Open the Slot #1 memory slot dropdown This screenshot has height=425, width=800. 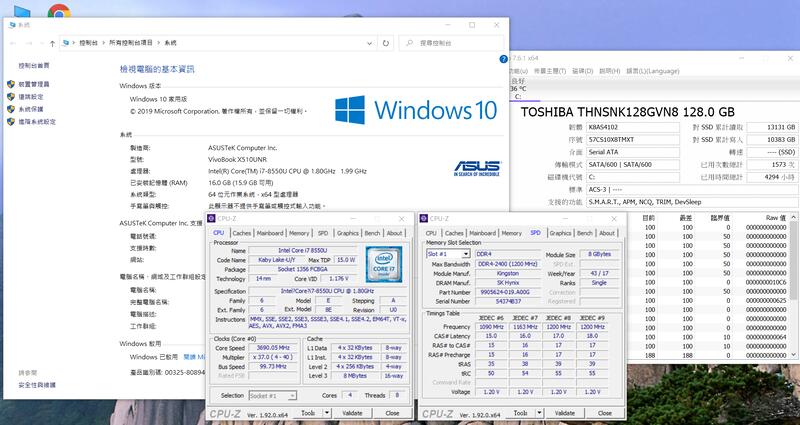tap(466, 254)
